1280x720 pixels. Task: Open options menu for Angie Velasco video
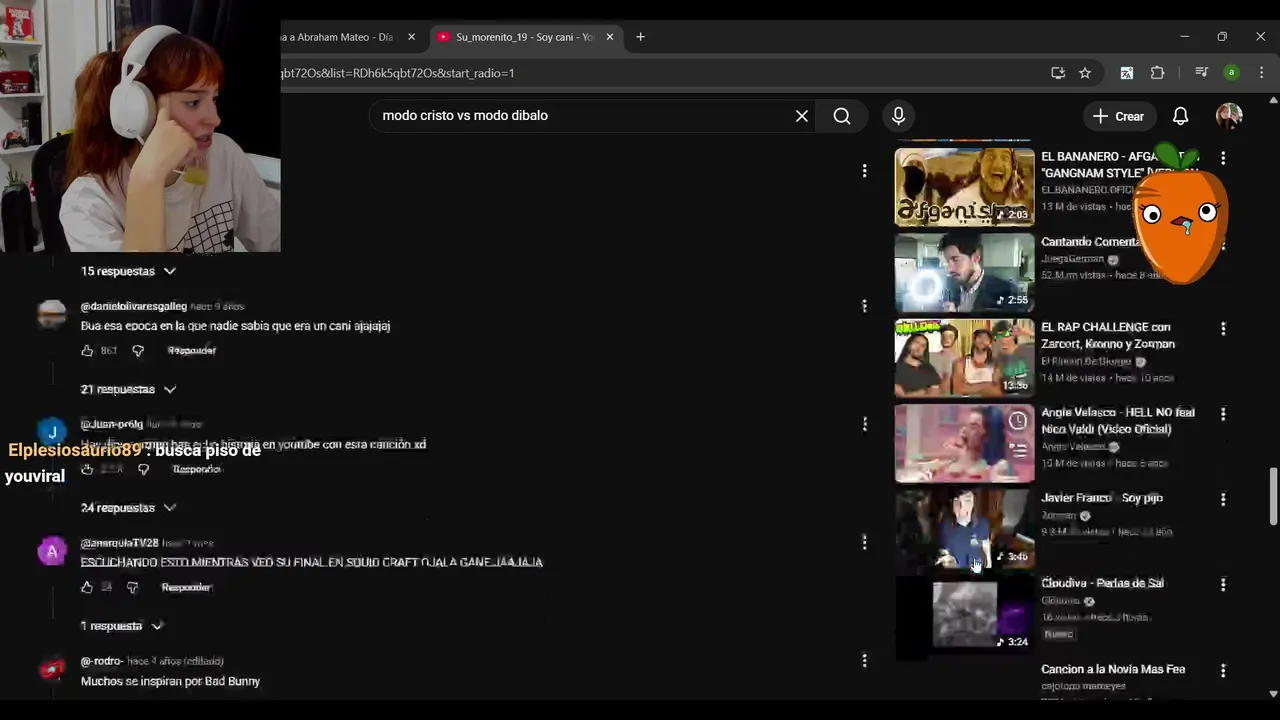coord(1223,413)
